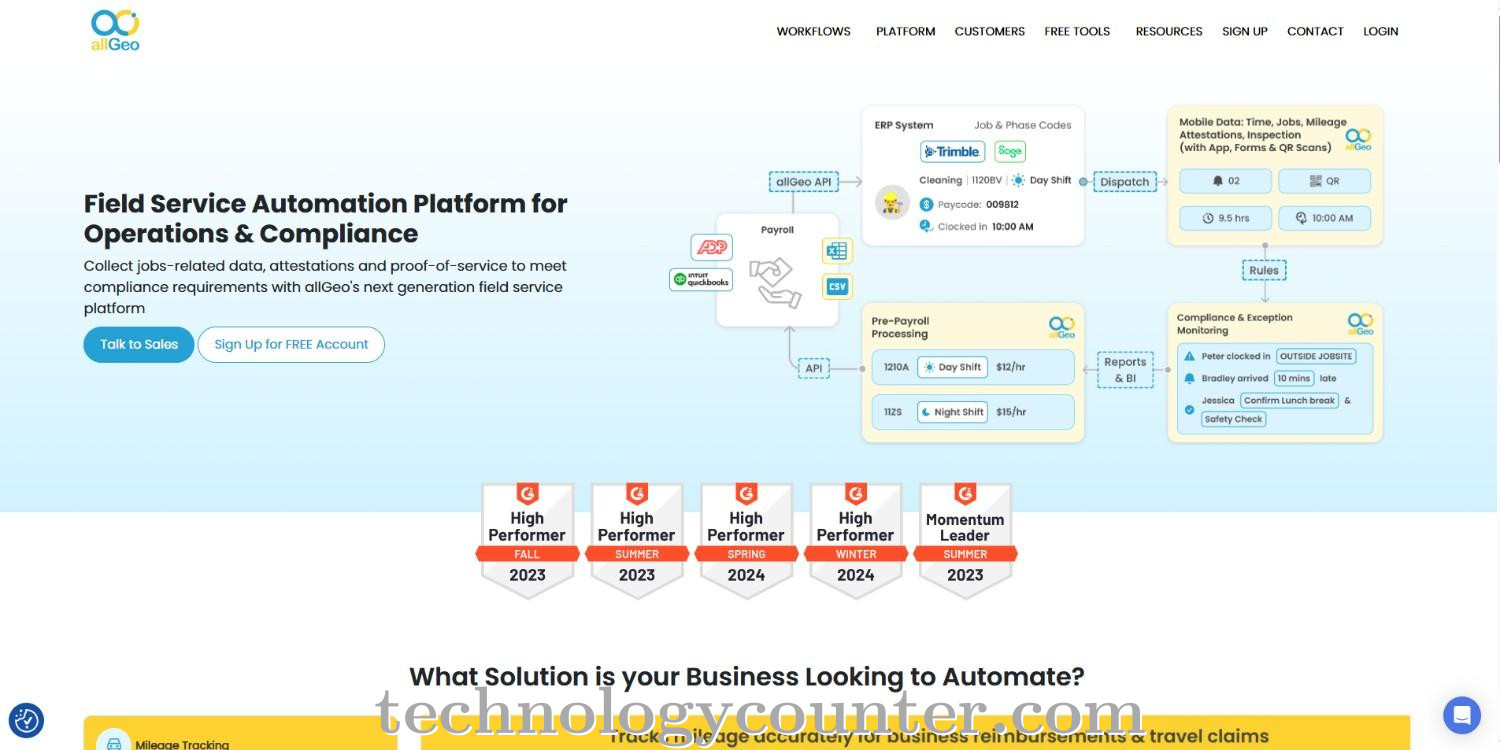Expand the Resources navigation menu

tap(1168, 31)
